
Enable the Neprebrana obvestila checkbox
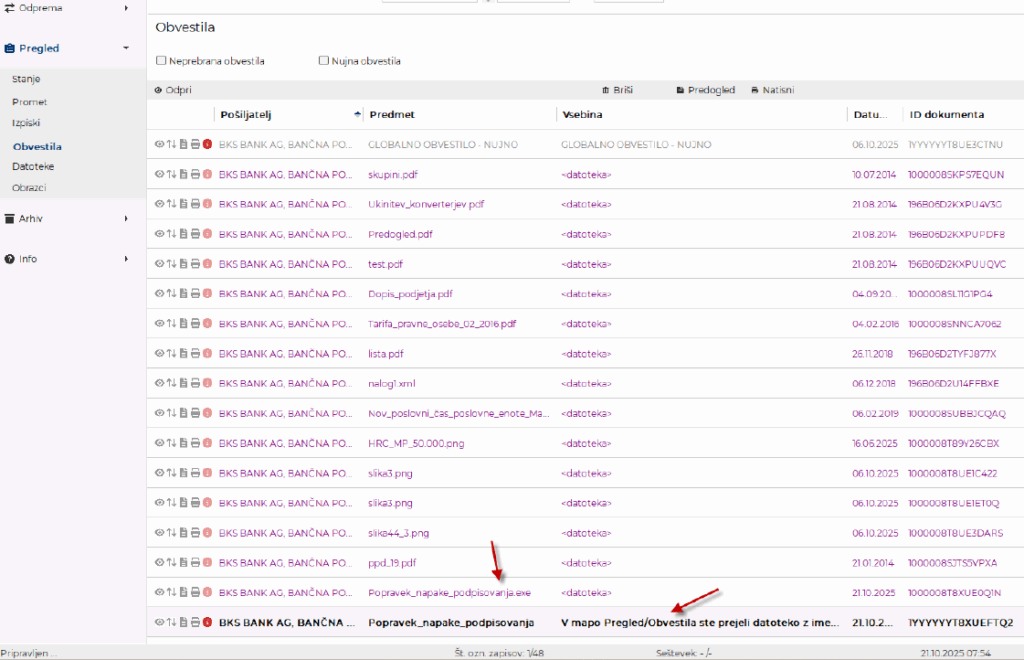(x=161, y=61)
